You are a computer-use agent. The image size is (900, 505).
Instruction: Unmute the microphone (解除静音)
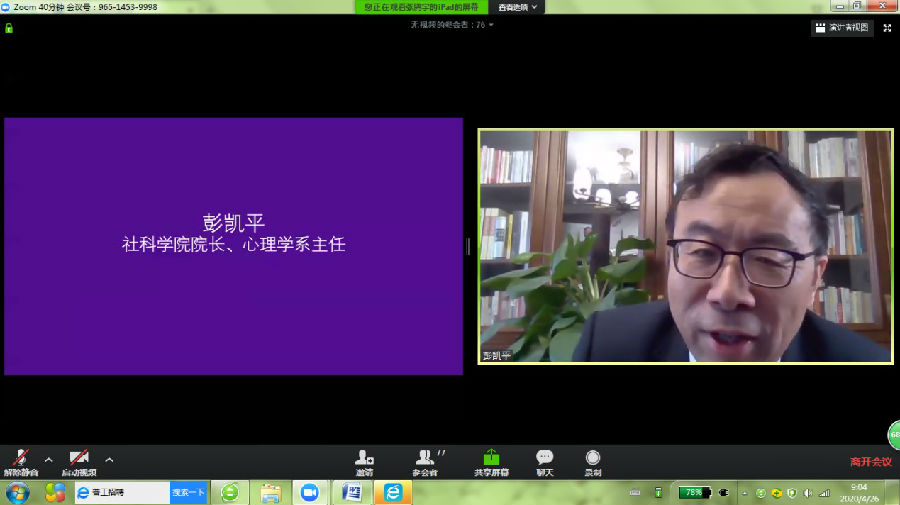coord(20,461)
